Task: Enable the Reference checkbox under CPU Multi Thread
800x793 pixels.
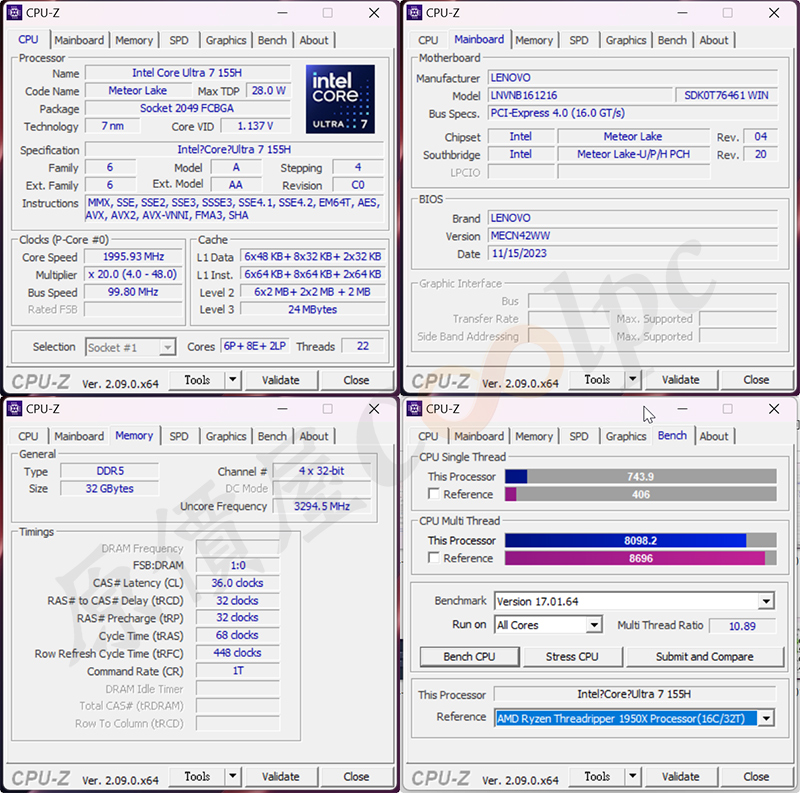Action: (x=434, y=558)
